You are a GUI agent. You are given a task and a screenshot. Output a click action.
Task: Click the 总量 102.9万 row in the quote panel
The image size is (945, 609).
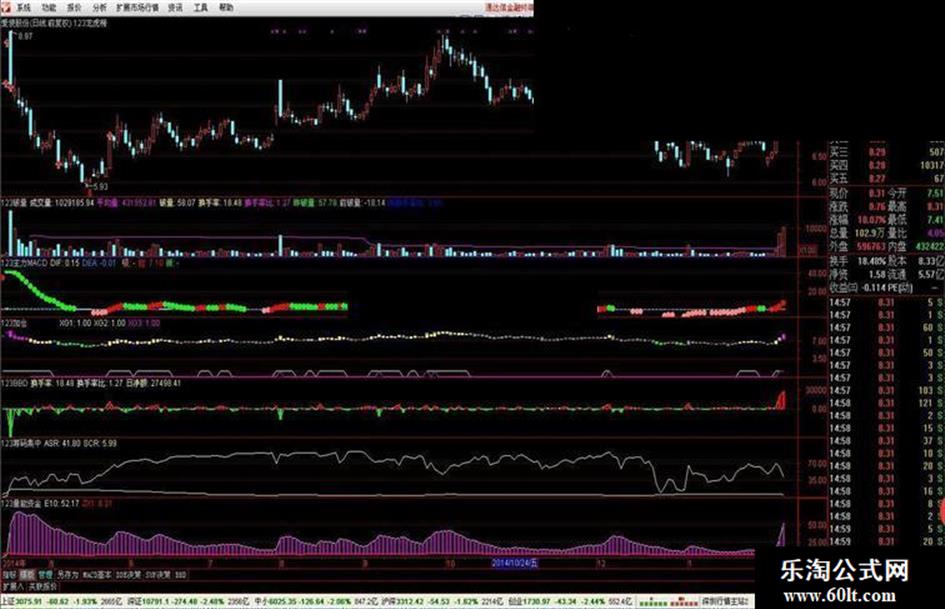pos(858,233)
